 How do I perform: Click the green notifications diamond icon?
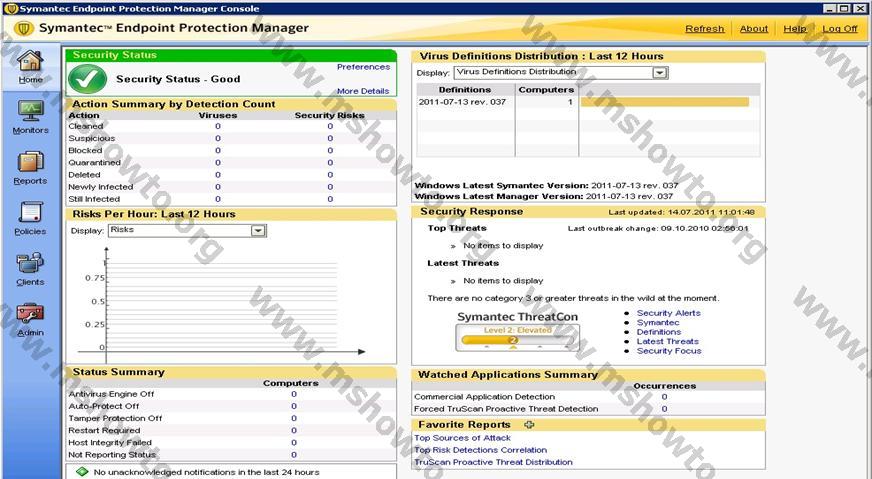[x=82, y=472]
